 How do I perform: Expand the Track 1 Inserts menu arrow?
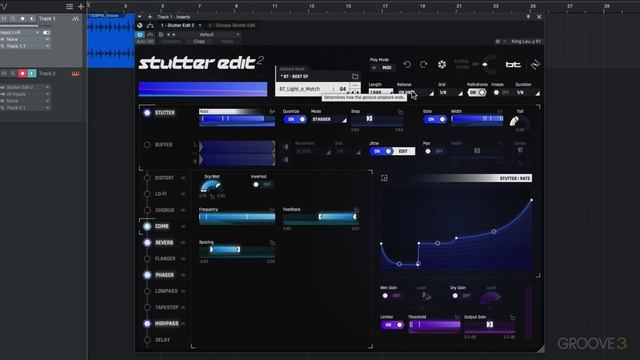click(x=140, y=17)
